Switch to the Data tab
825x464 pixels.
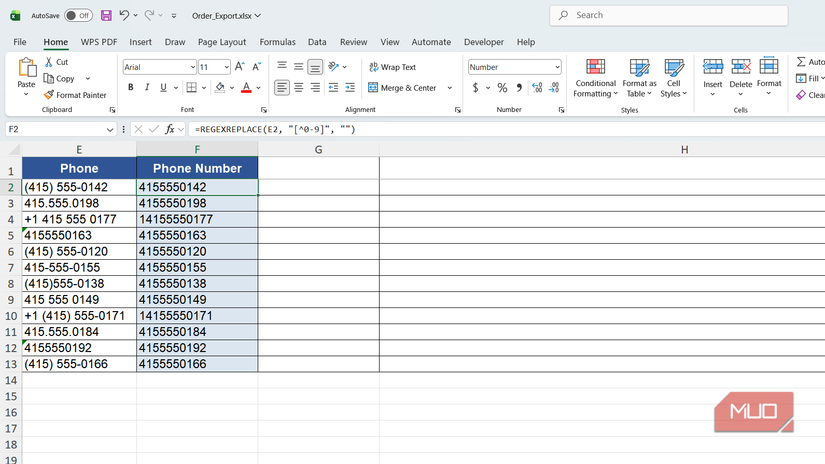317,42
